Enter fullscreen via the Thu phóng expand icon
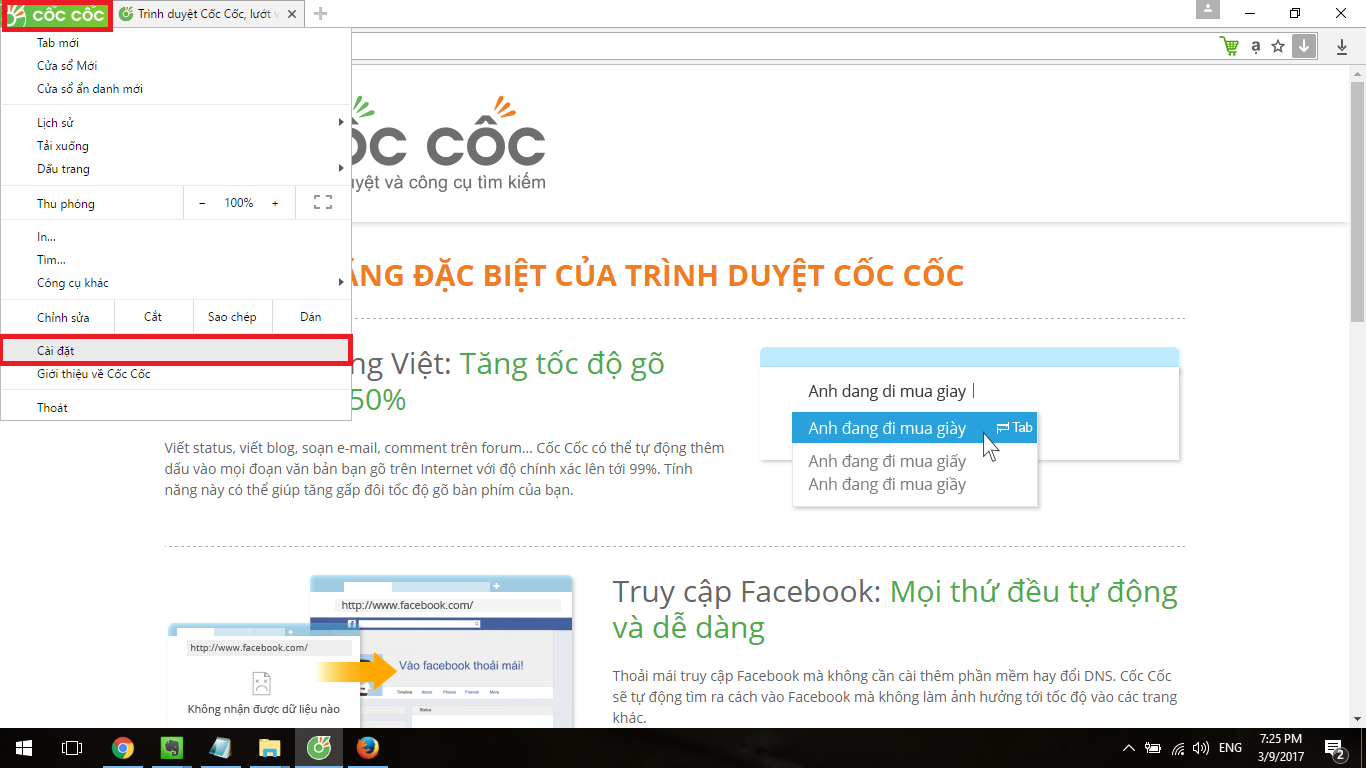Screen dimensions: 1366x768 pyautogui.click(x=322, y=202)
